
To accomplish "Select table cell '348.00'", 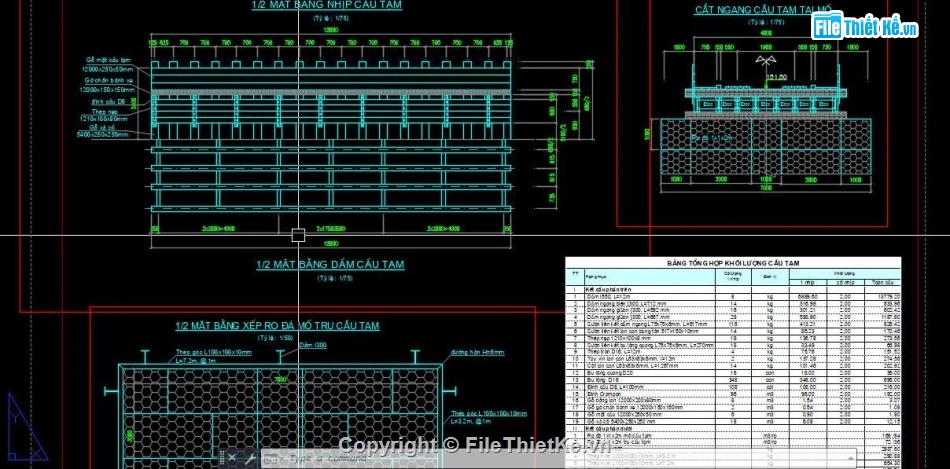I will point(808,380).
